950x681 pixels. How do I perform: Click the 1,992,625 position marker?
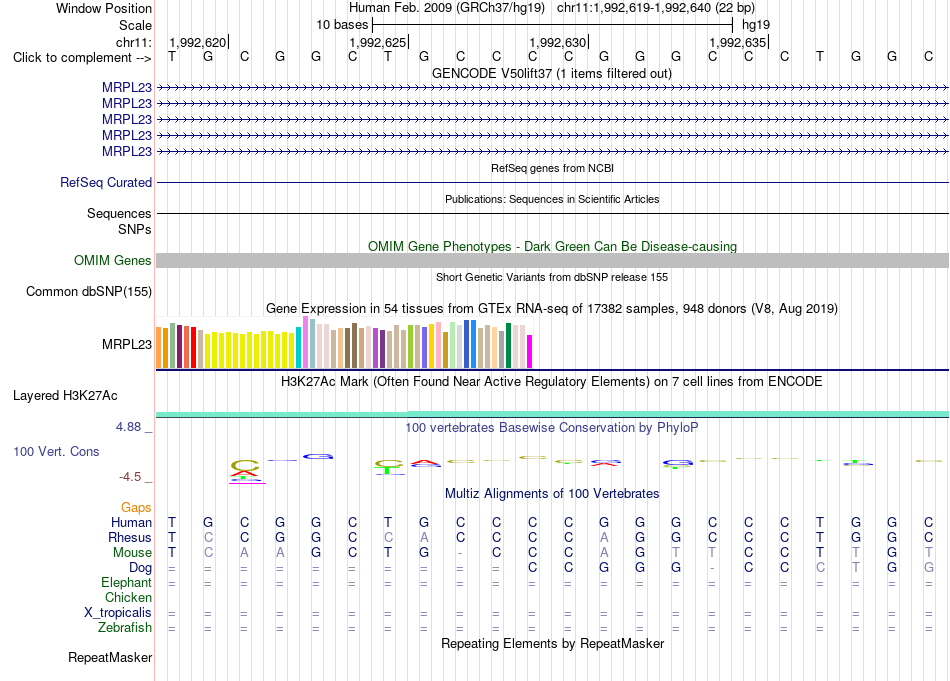377,42
